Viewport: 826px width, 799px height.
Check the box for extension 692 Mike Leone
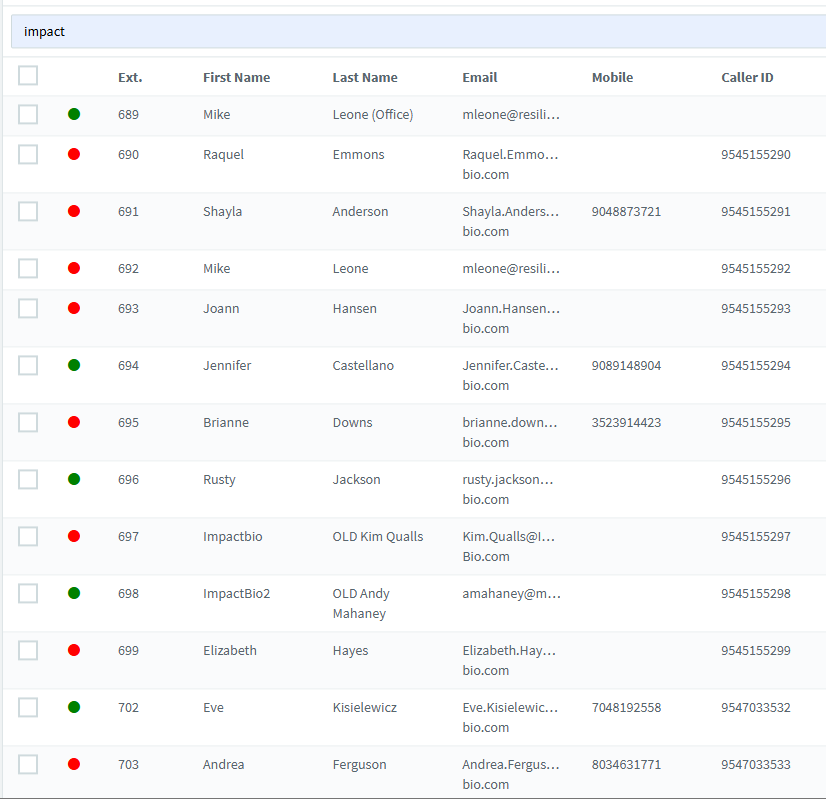pos(28,268)
